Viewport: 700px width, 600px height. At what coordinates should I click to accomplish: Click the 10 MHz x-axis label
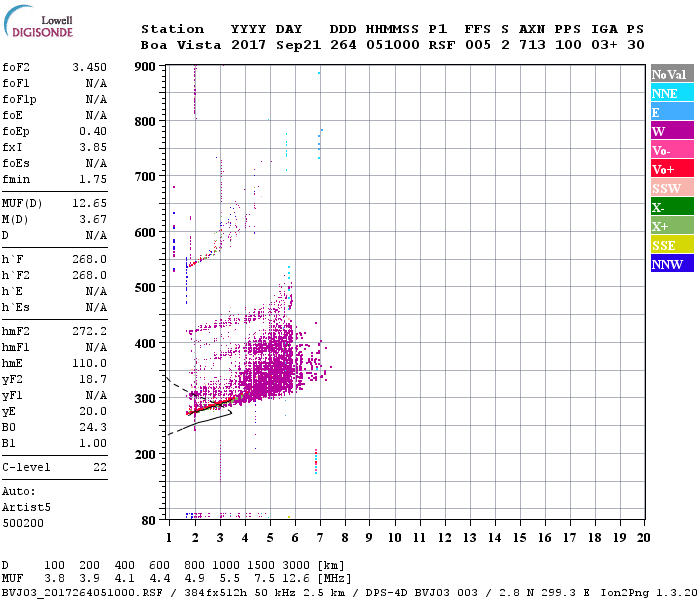click(x=394, y=538)
